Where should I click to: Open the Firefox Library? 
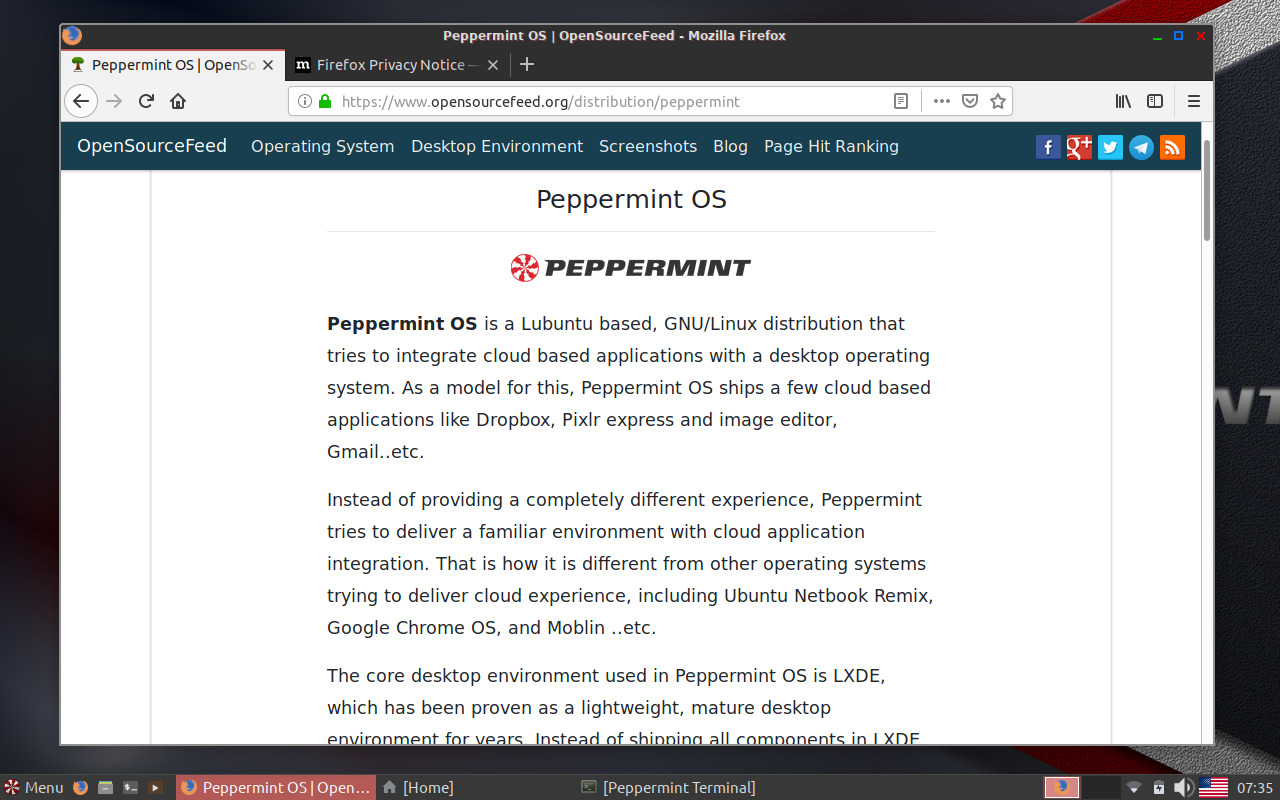coord(1122,100)
